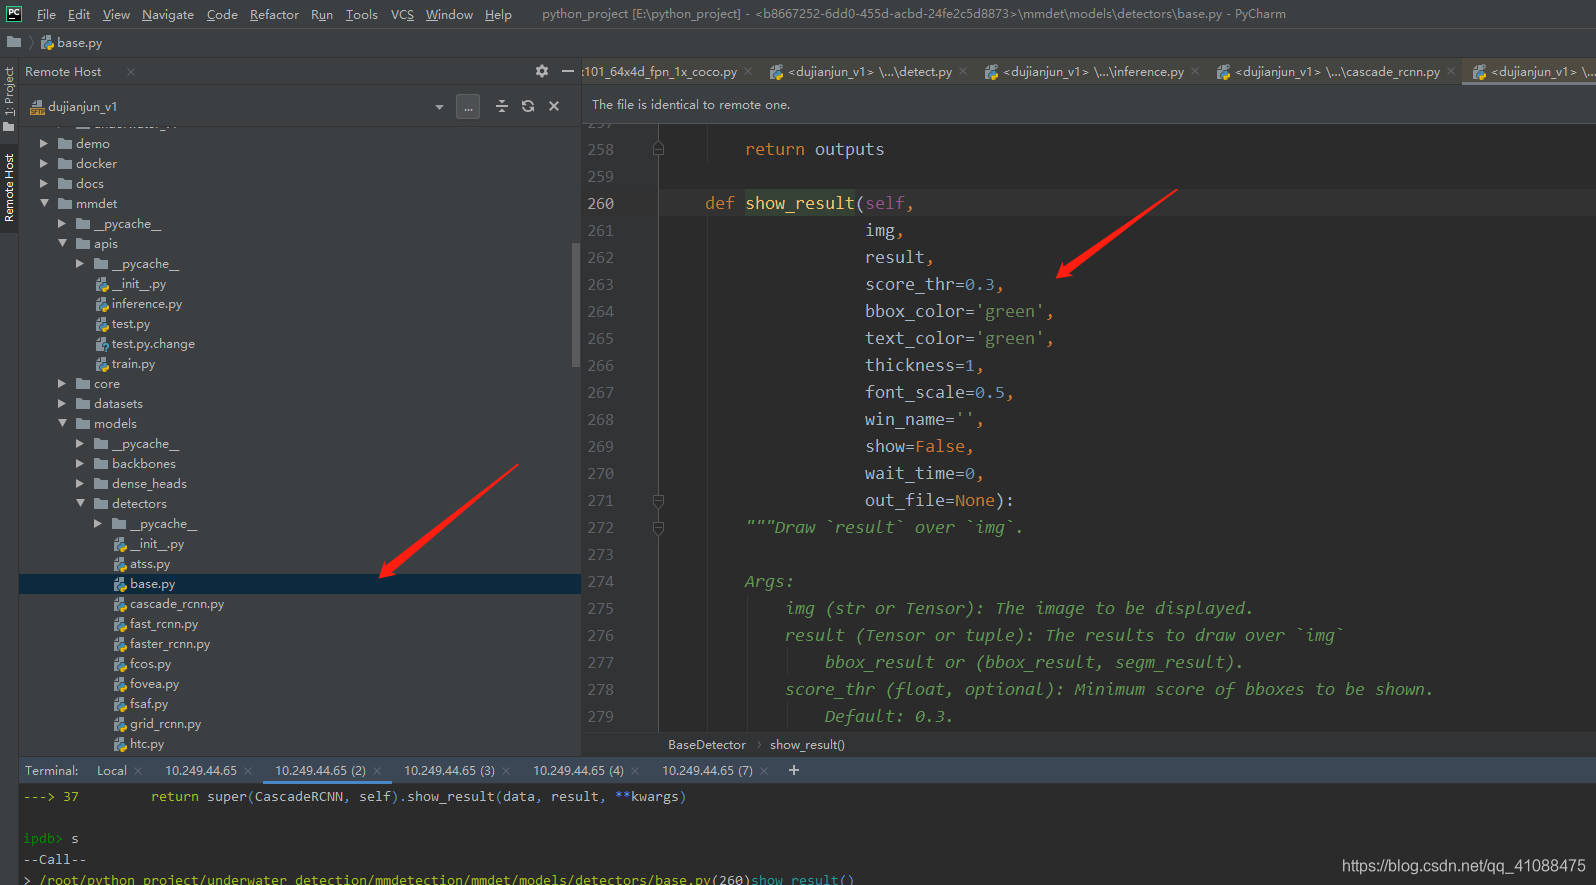Viewport: 1596px width, 885px height.
Task: Select terminal tab 10.249.44.65 (4)
Action: [578, 771]
